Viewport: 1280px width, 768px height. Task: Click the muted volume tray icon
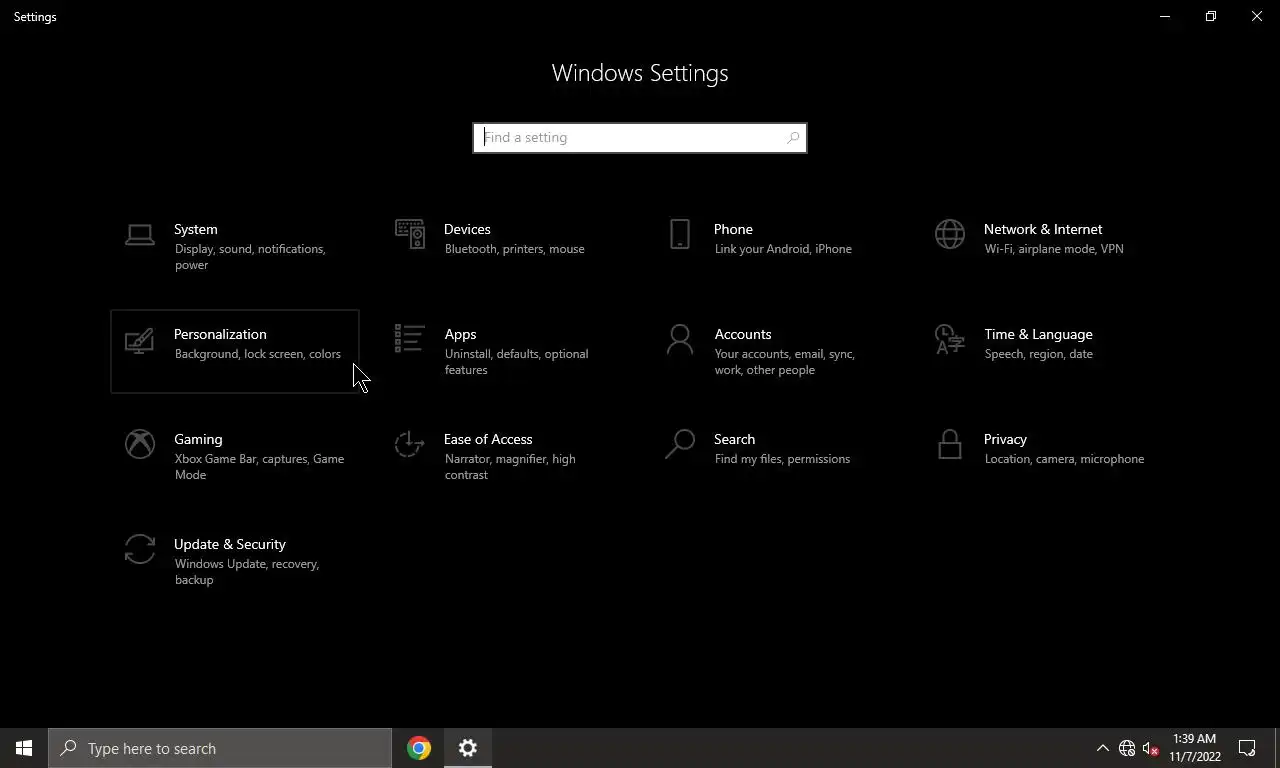coord(1150,748)
